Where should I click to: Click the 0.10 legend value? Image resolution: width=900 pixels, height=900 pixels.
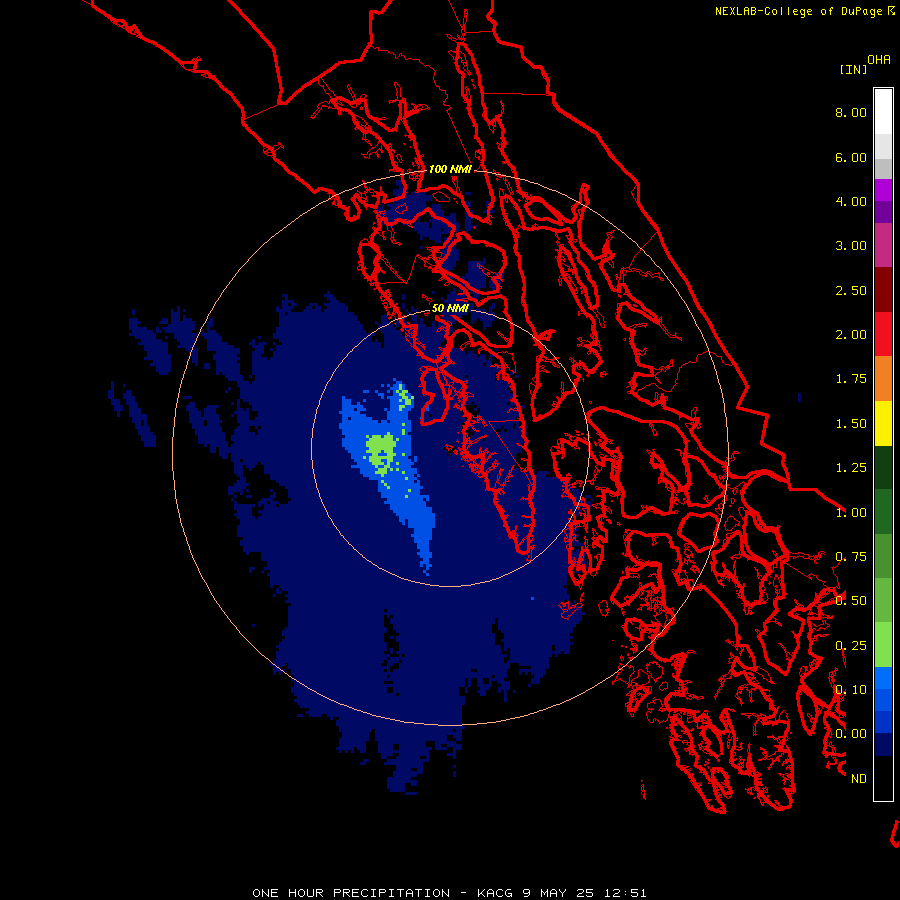851,690
